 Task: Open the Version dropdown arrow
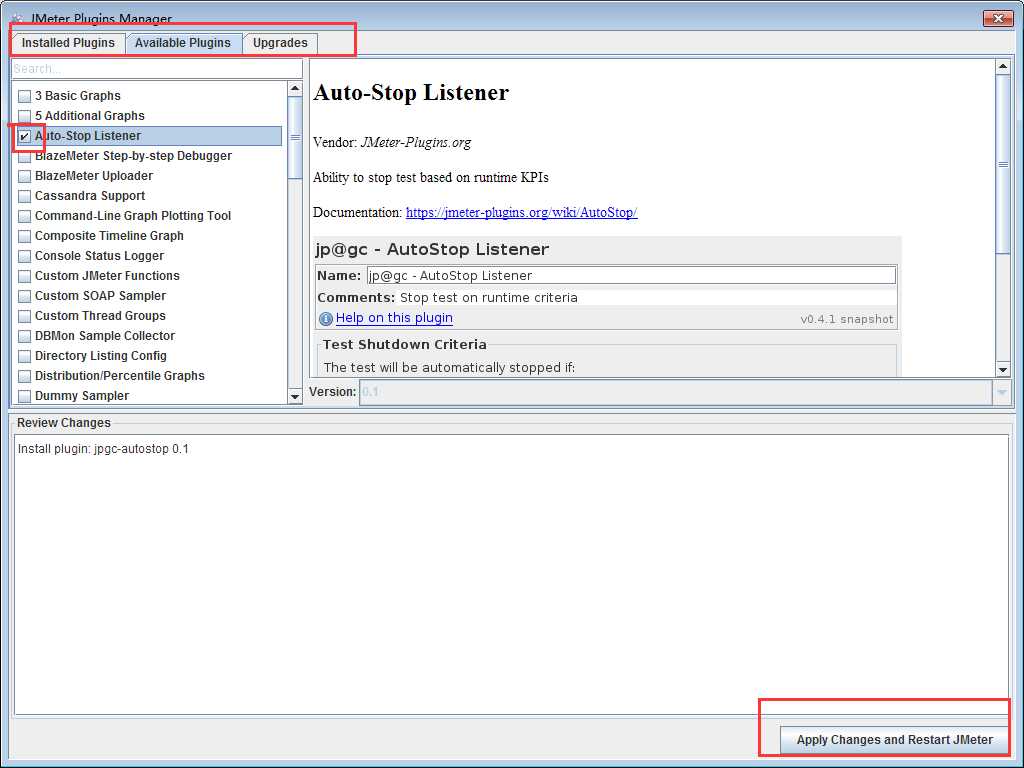pos(1001,392)
